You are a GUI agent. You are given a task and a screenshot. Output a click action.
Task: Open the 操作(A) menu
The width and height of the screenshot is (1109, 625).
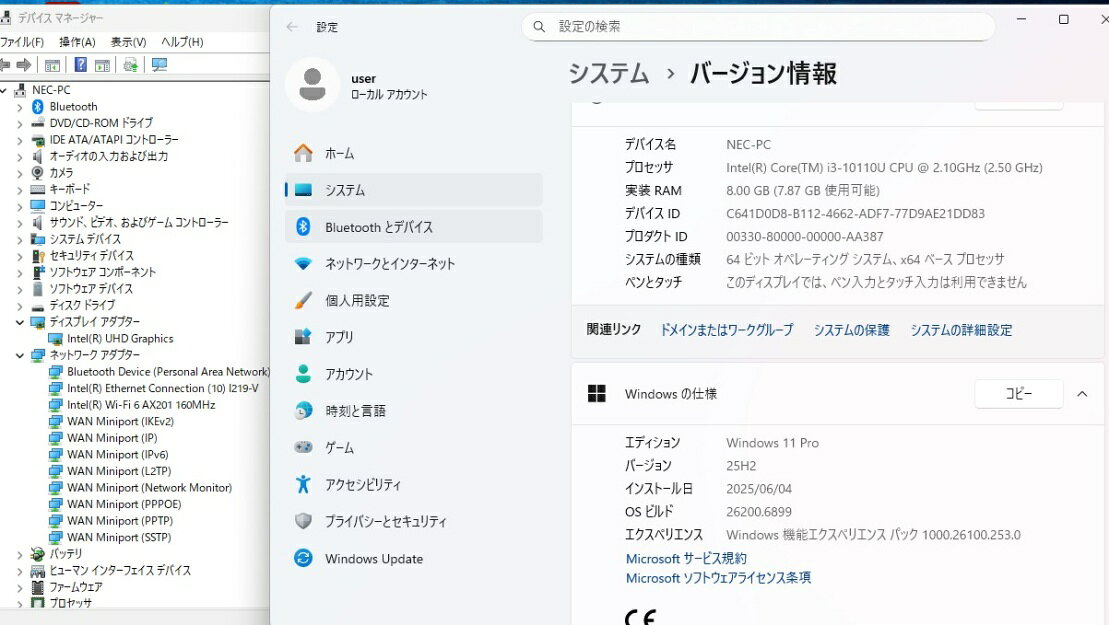pos(77,42)
